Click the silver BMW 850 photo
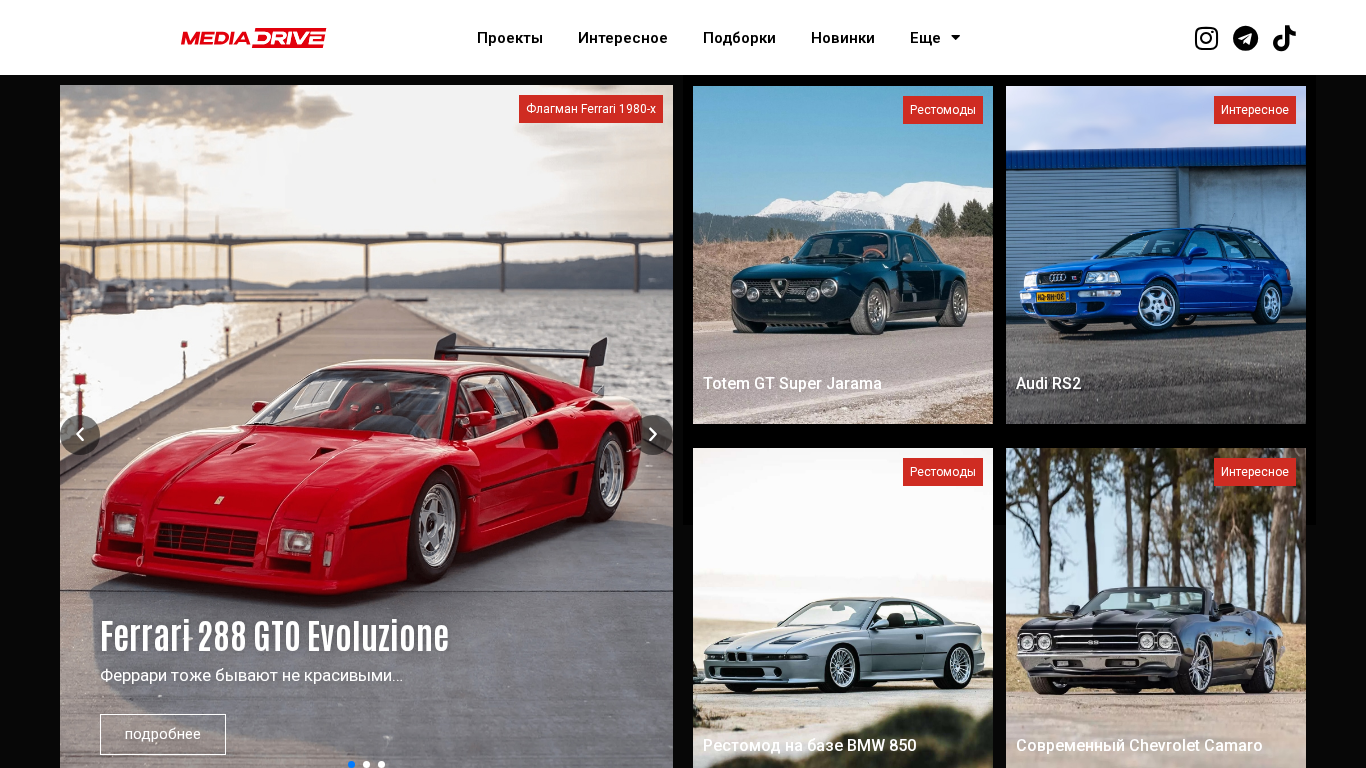This screenshot has height=768, width=1366. click(843, 608)
